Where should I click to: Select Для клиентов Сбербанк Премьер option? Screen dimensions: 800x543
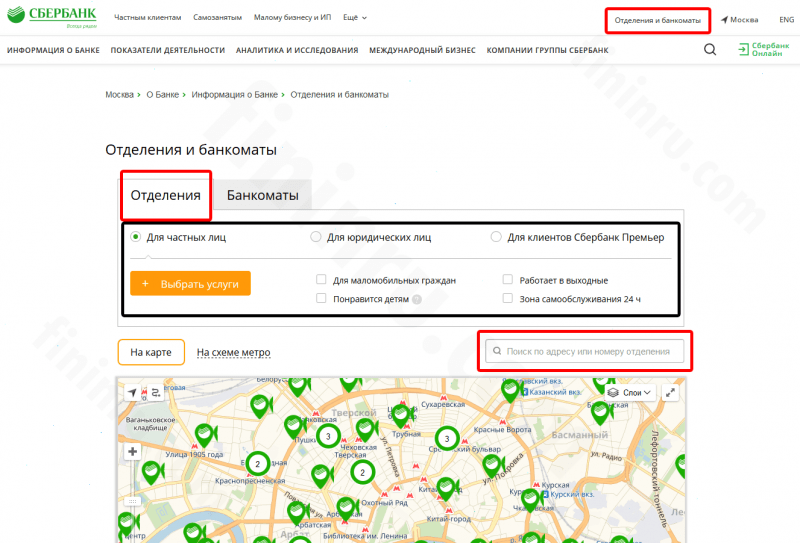(496, 237)
